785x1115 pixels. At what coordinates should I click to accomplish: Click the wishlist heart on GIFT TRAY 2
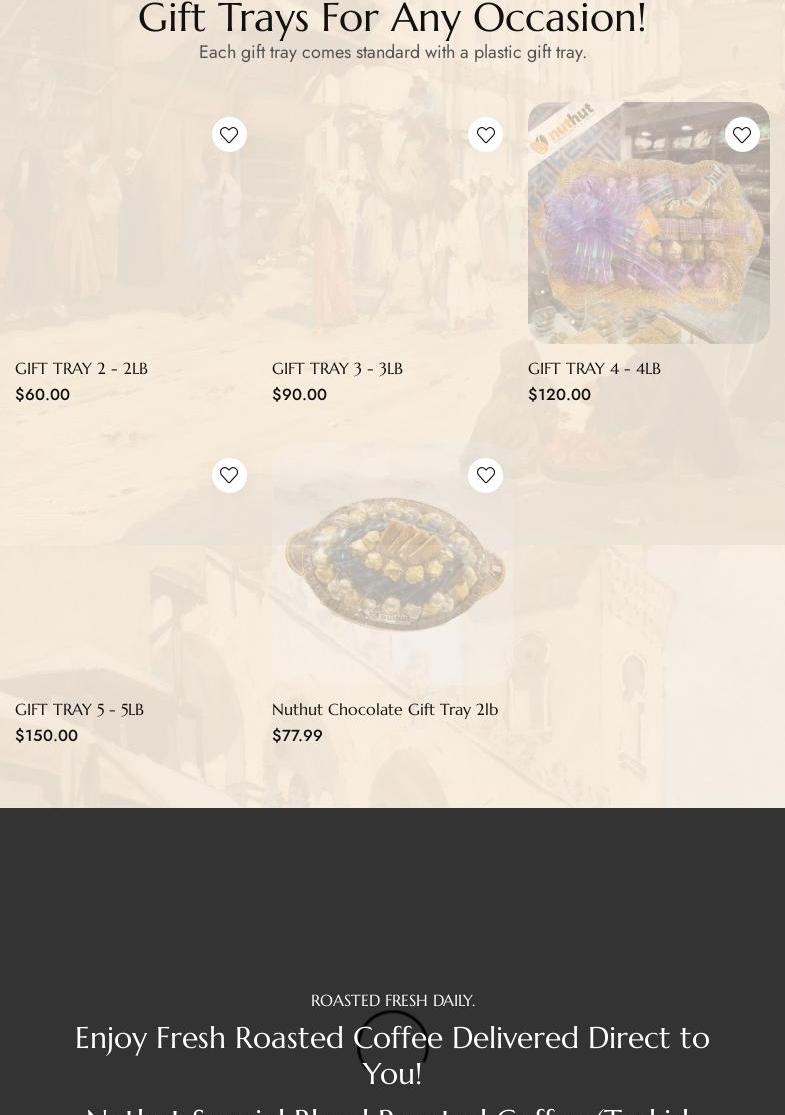tap(229, 134)
